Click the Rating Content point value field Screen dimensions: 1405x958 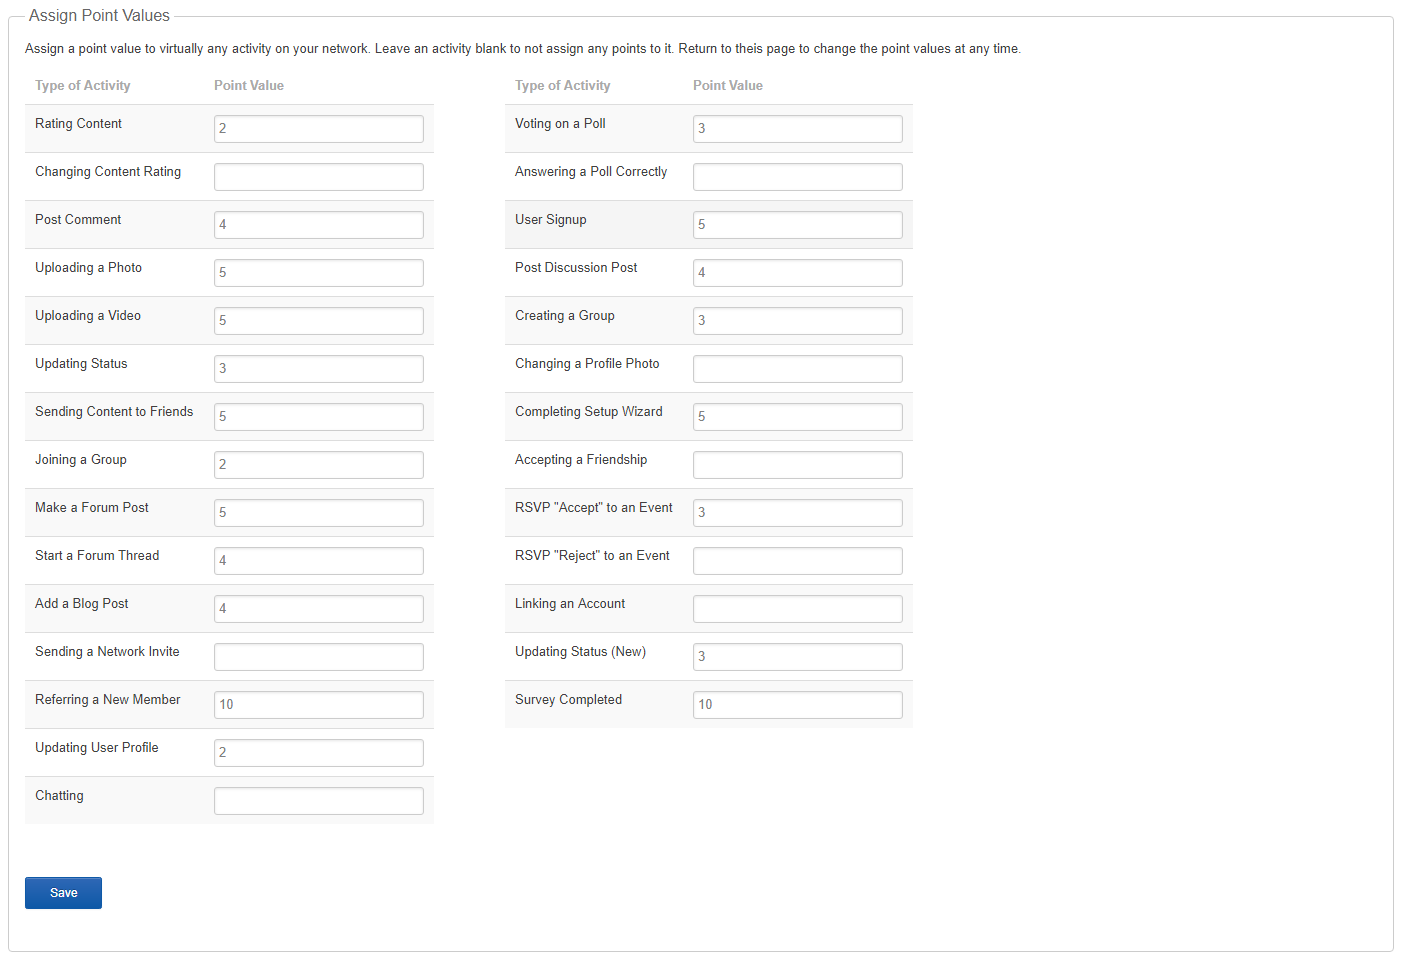tap(318, 129)
